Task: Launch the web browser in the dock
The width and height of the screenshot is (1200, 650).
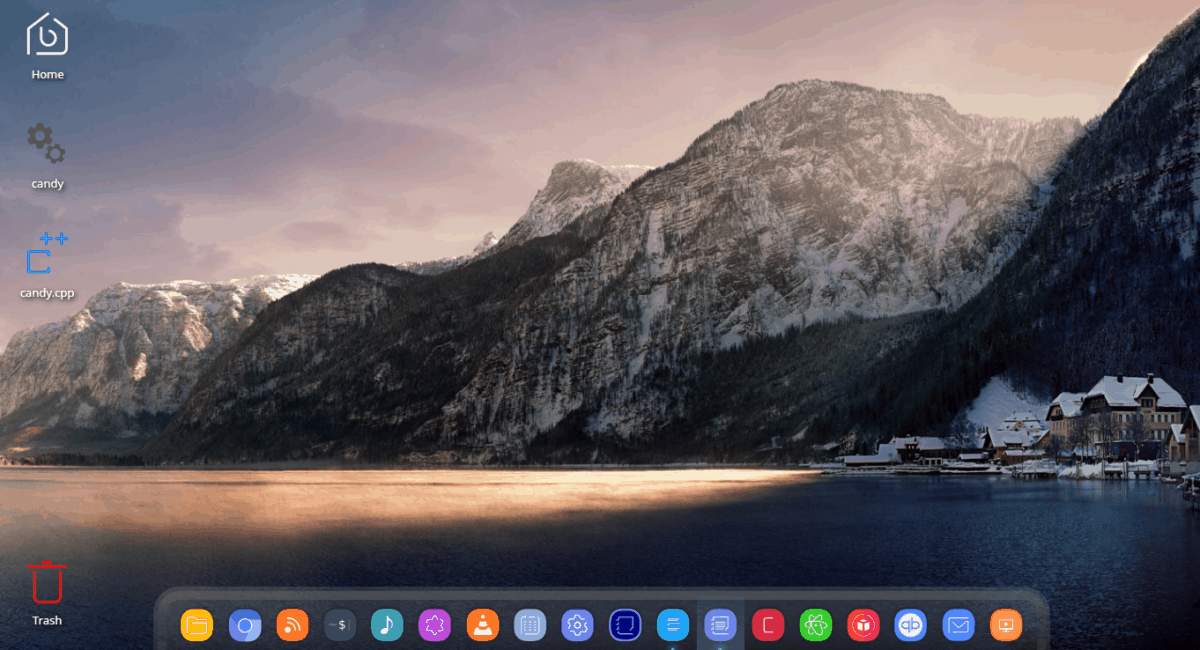Action: (244, 624)
